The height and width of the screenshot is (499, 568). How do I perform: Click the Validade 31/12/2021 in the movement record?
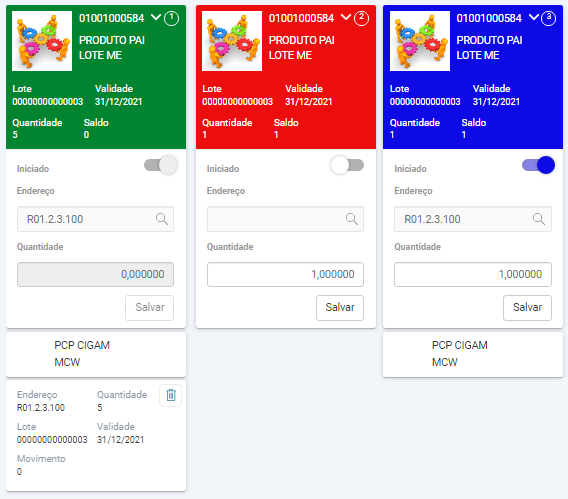point(121,440)
